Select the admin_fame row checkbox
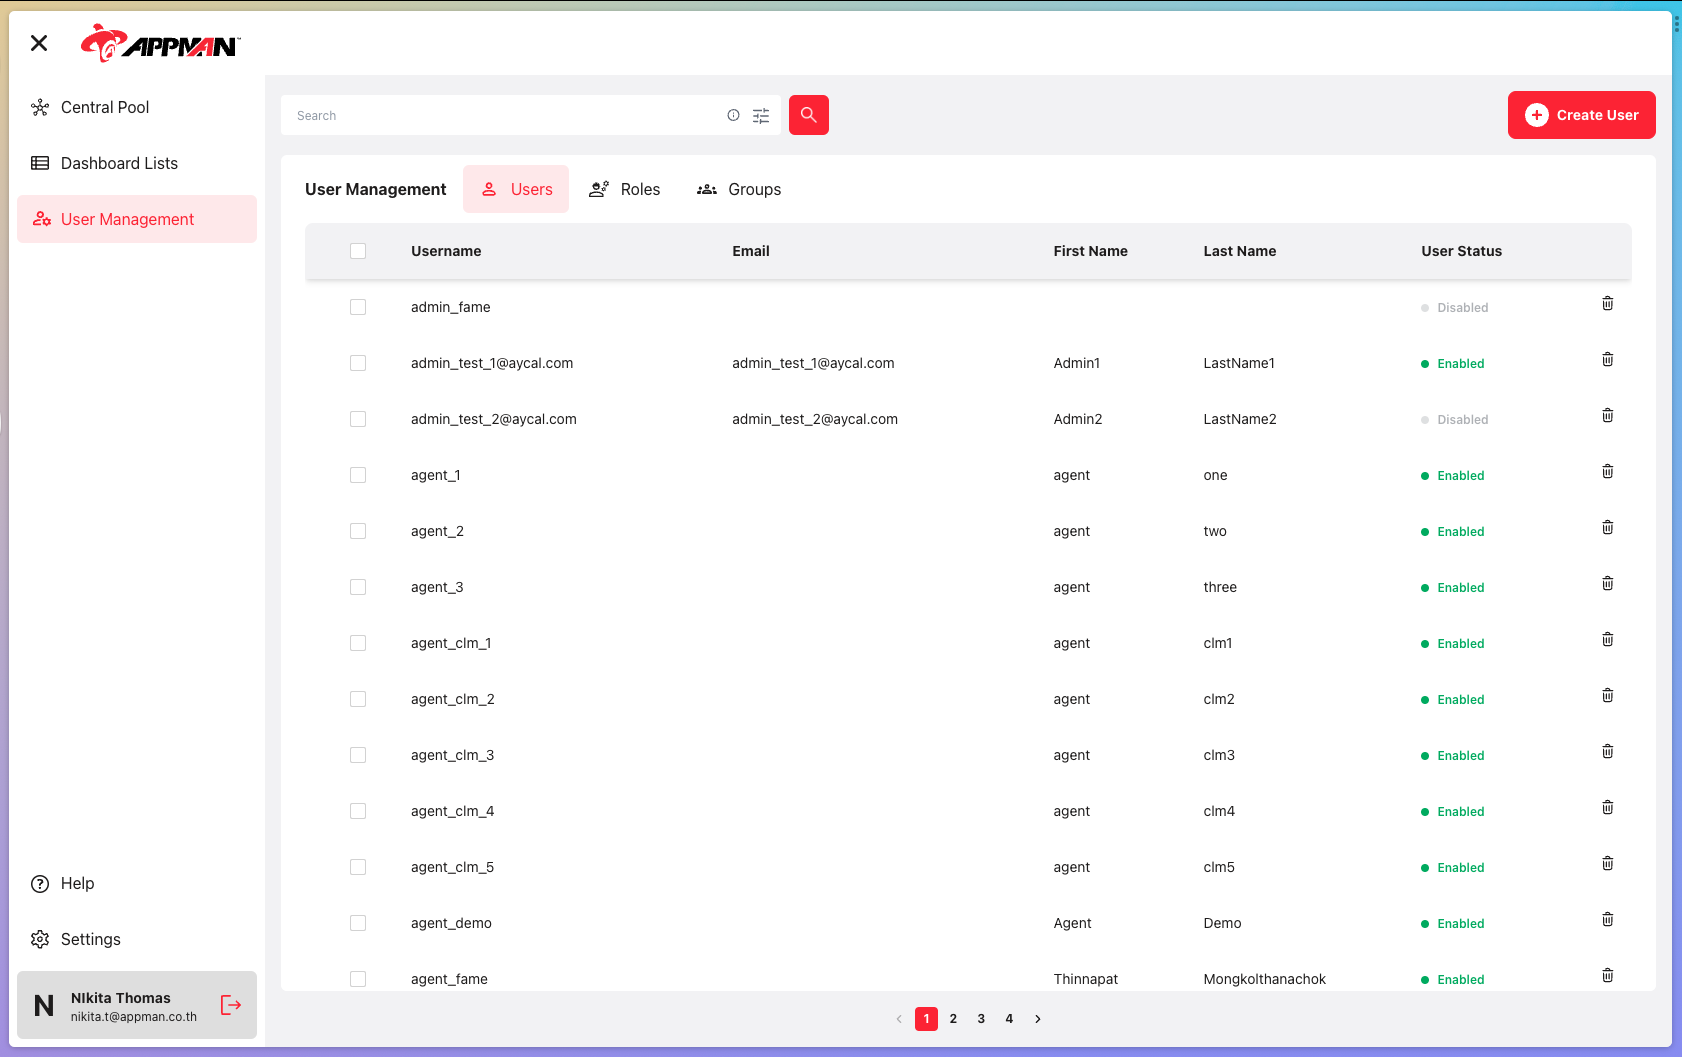Viewport: 1682px width, 1057px height. pyautogui.click(x=358, y=307)
